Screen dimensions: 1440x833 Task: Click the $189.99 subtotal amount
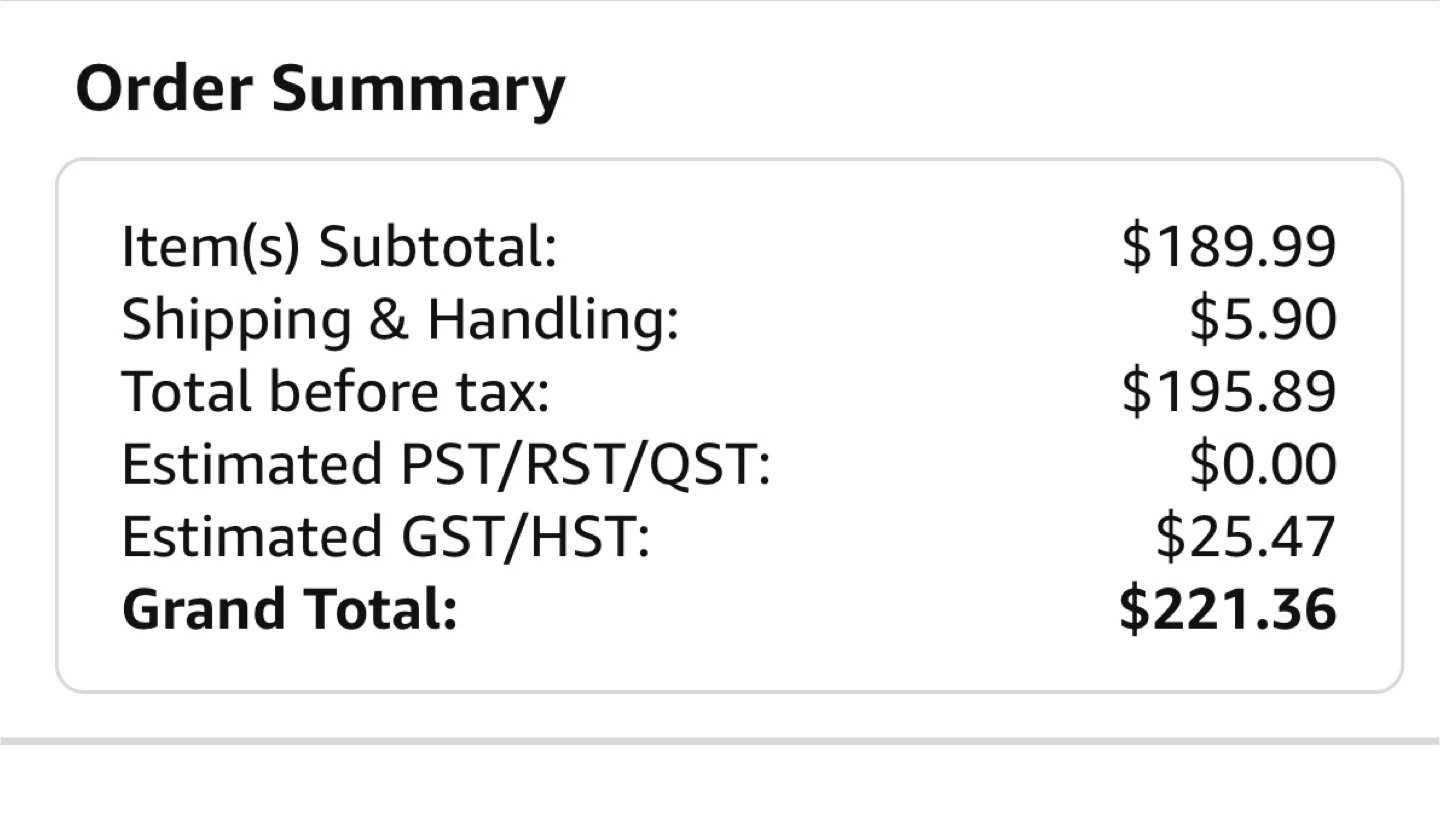[x=1228, y=247]
